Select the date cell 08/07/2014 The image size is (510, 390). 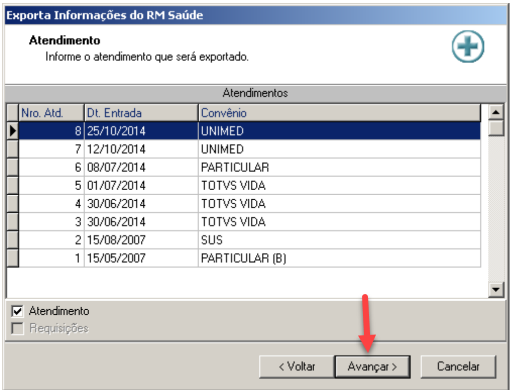[141, 167]
